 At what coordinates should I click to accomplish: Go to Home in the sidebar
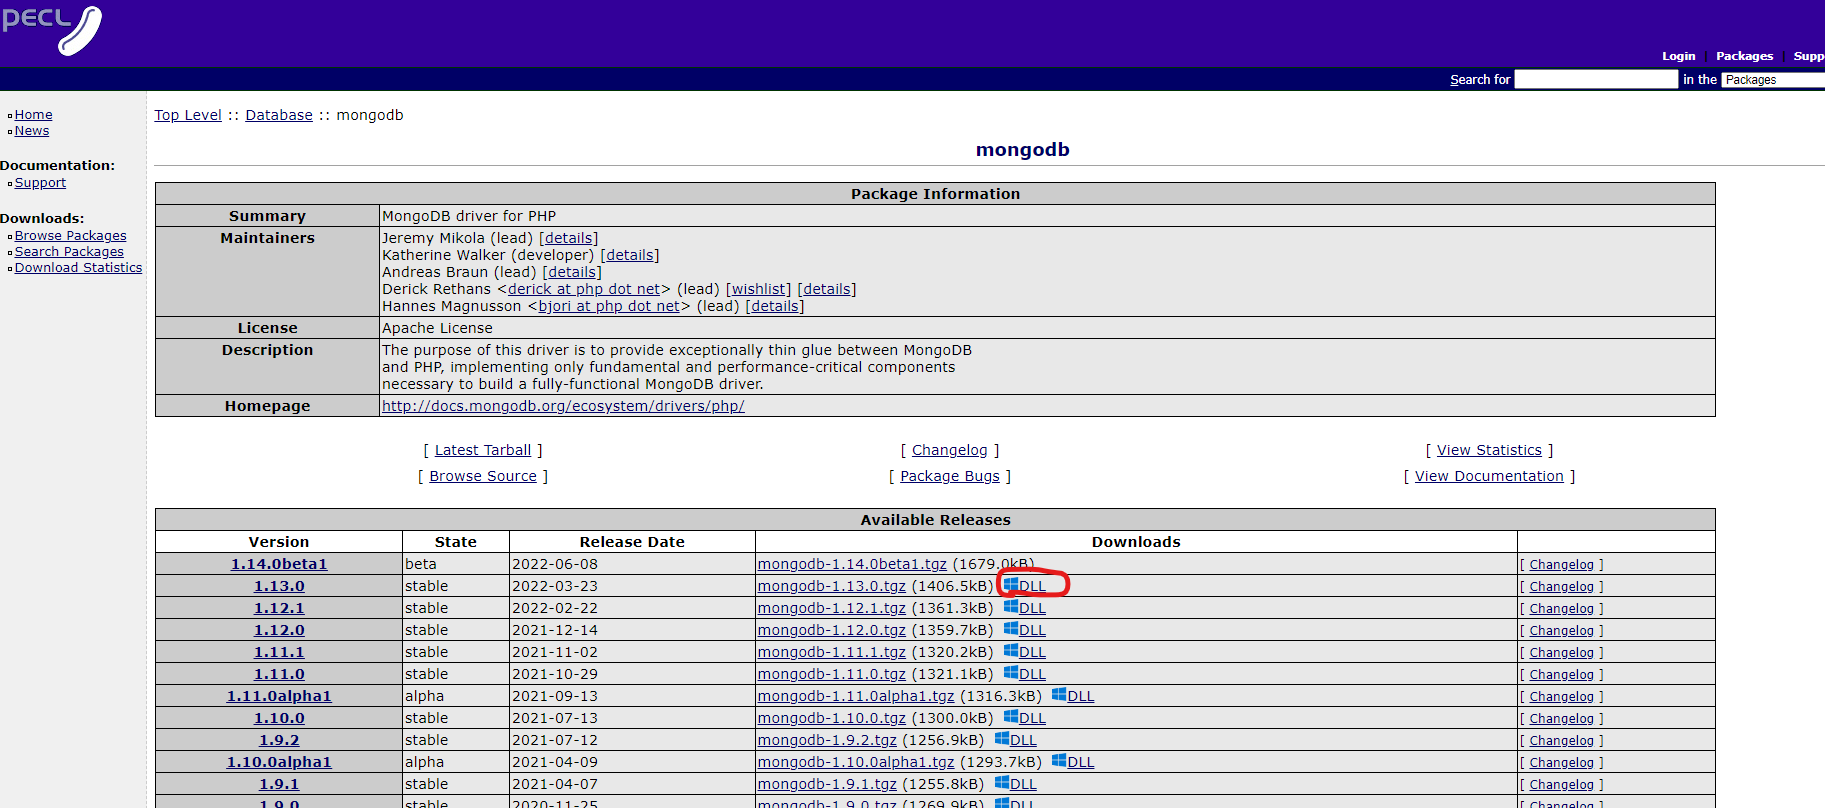click(x=33, y=115)
